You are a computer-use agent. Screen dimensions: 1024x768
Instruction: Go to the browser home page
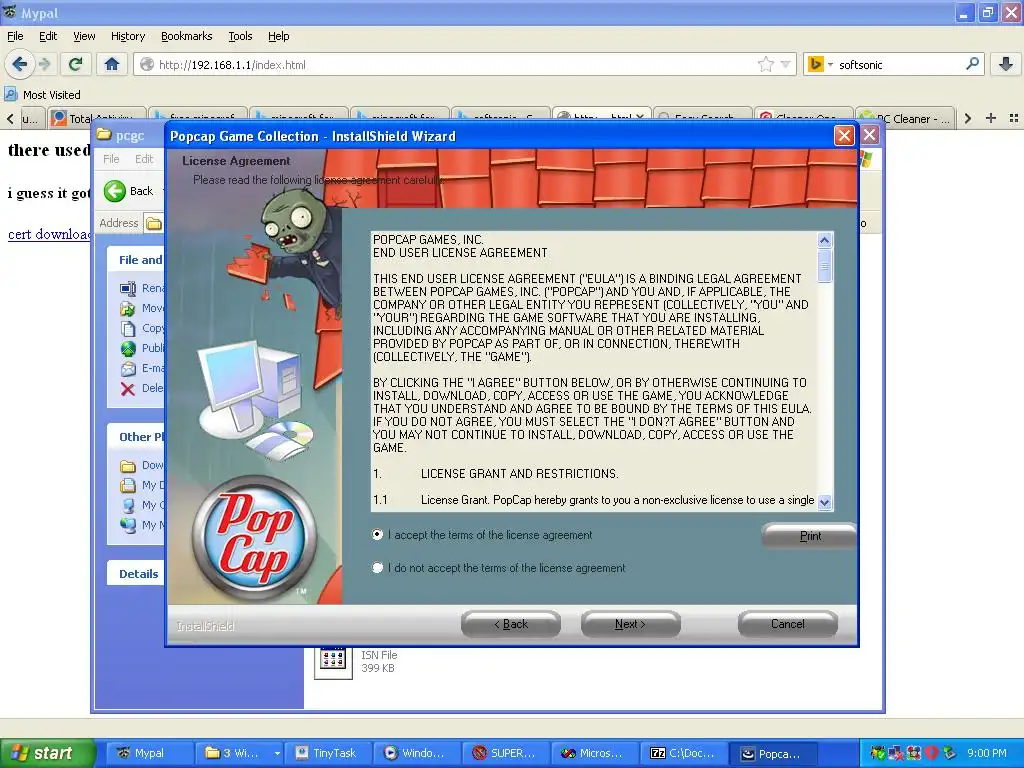pos(112,64)
